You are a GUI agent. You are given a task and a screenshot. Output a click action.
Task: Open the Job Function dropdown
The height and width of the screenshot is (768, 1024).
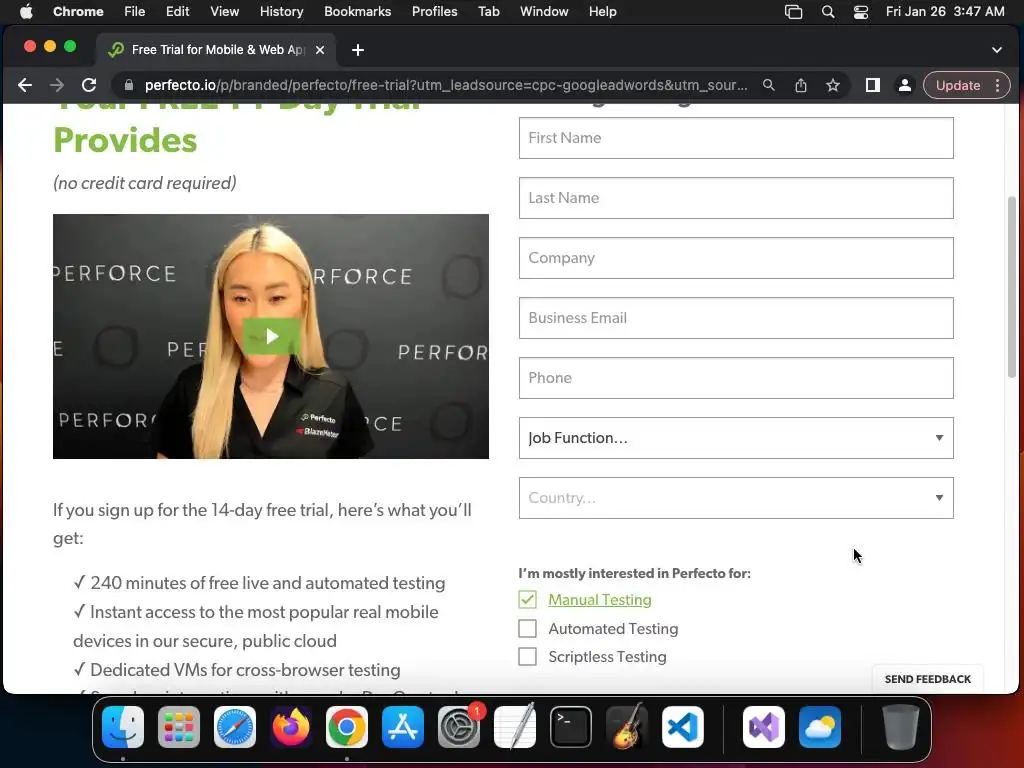point(736,438)
